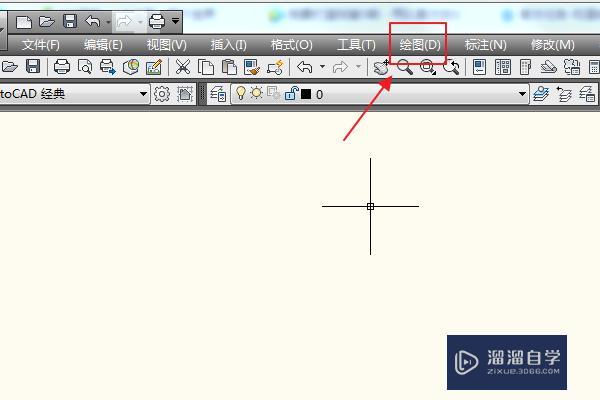Open the 插入(I) menu

[228, 45]
